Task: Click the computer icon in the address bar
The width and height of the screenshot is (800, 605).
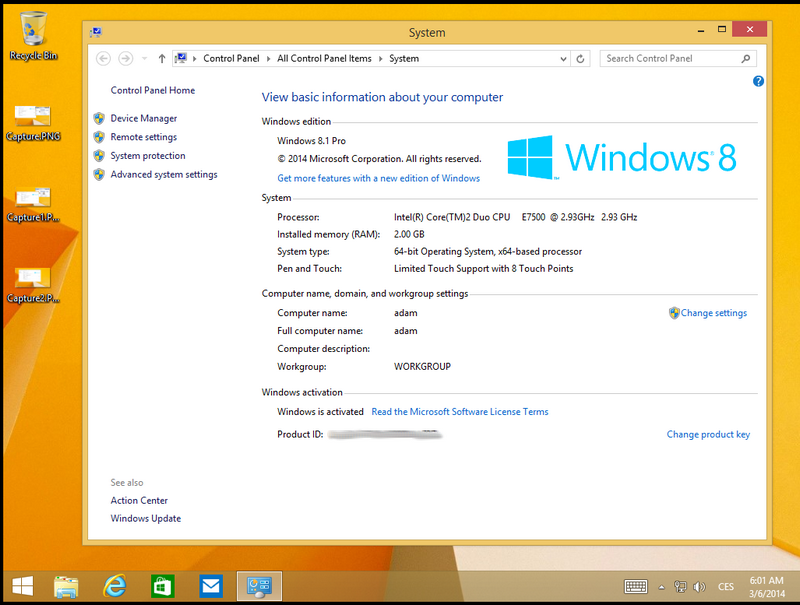Action: 181,59
